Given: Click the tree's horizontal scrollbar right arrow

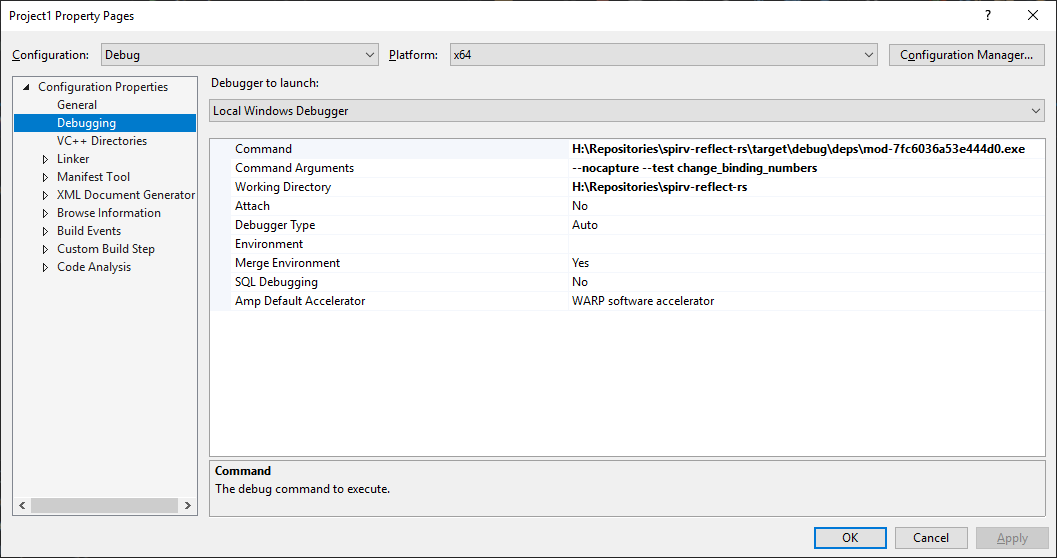Looking at the screenshot, I should coord(187,505).
